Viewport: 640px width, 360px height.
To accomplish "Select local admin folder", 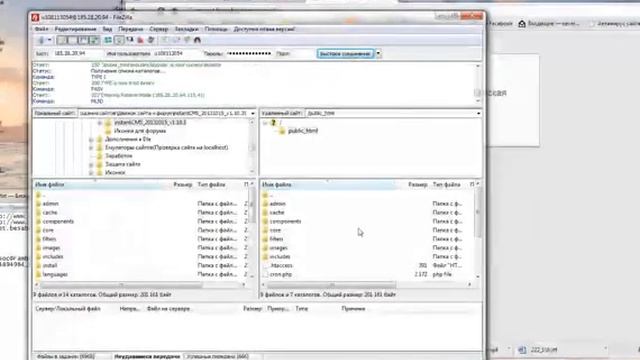I will (51, 204).
